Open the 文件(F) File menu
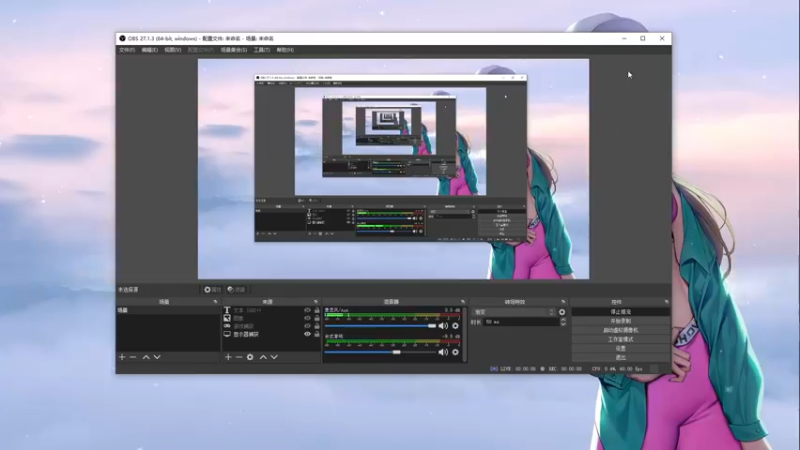800x450 pixels. [x=127, y=50]
